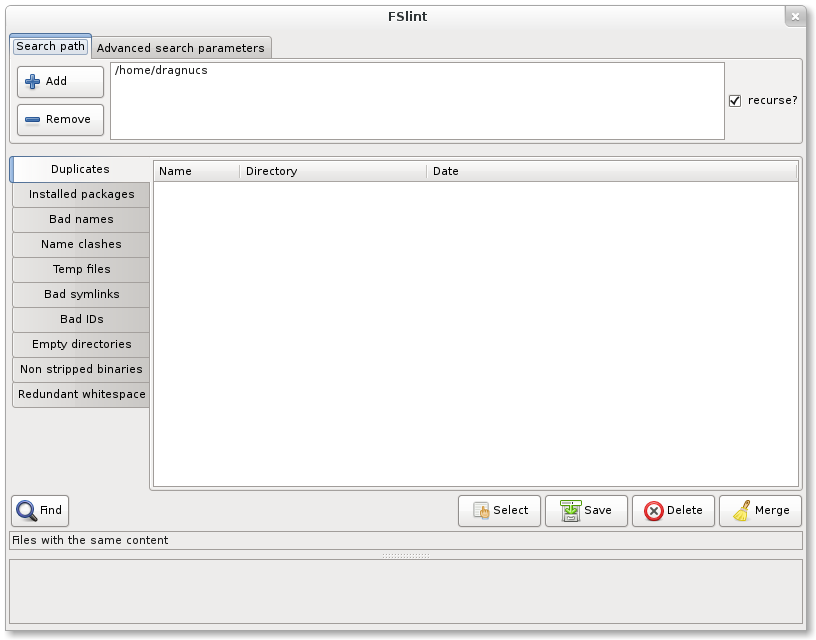
Task: Click the 'Files with the same content' status text
Action: pos(90,540)
